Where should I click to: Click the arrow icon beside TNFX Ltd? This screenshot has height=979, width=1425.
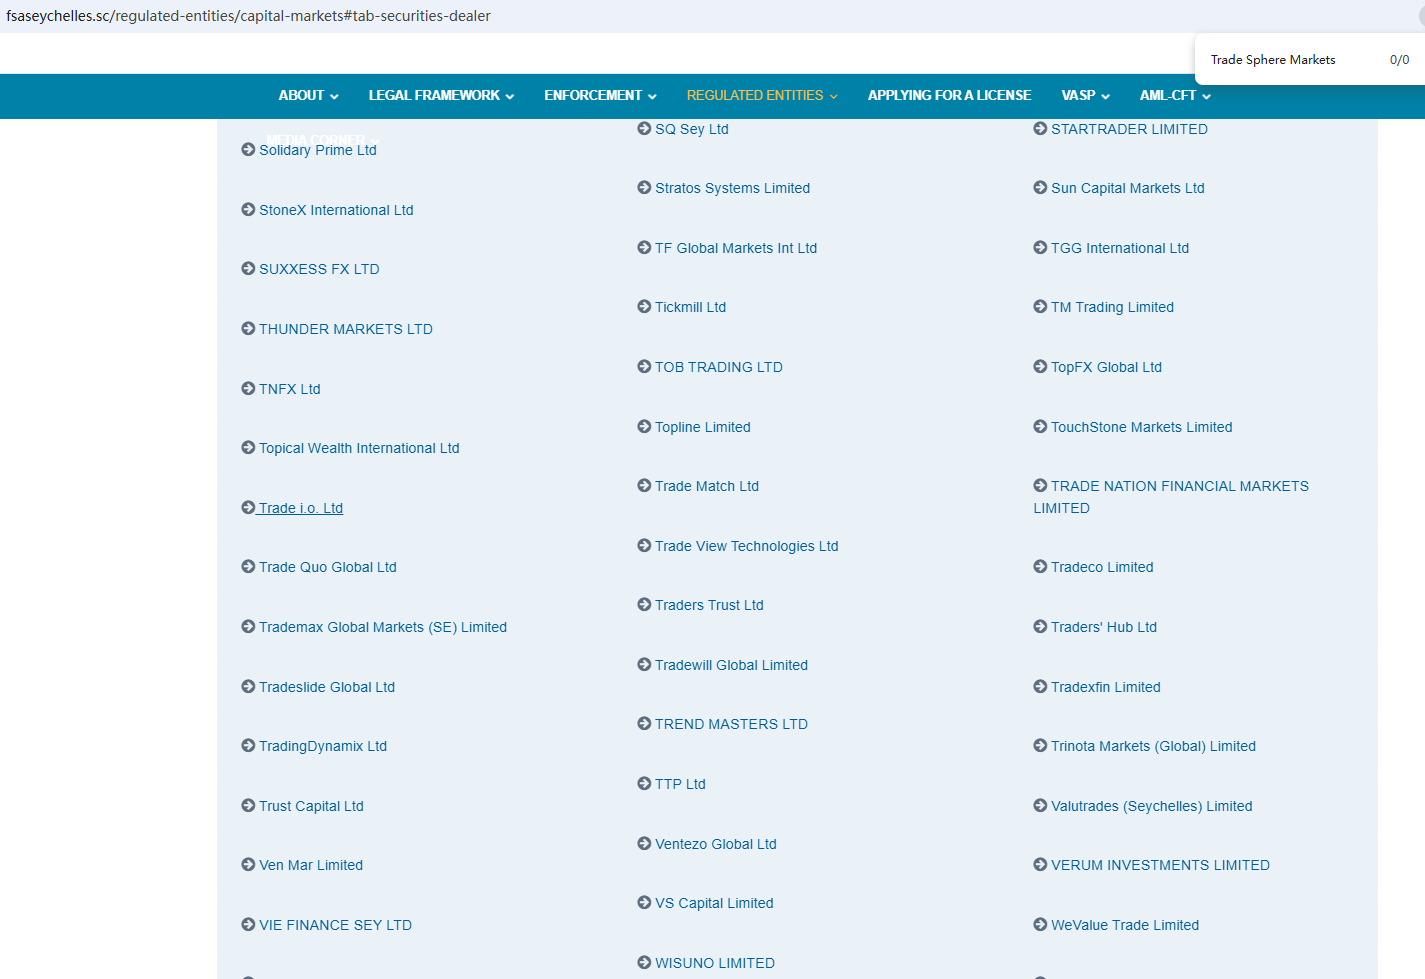248,388
